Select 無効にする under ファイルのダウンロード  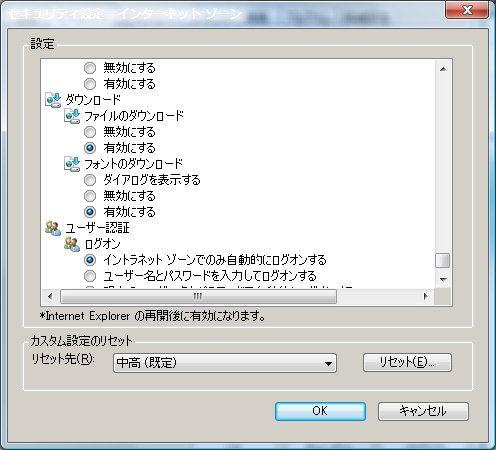click(90, 132)
